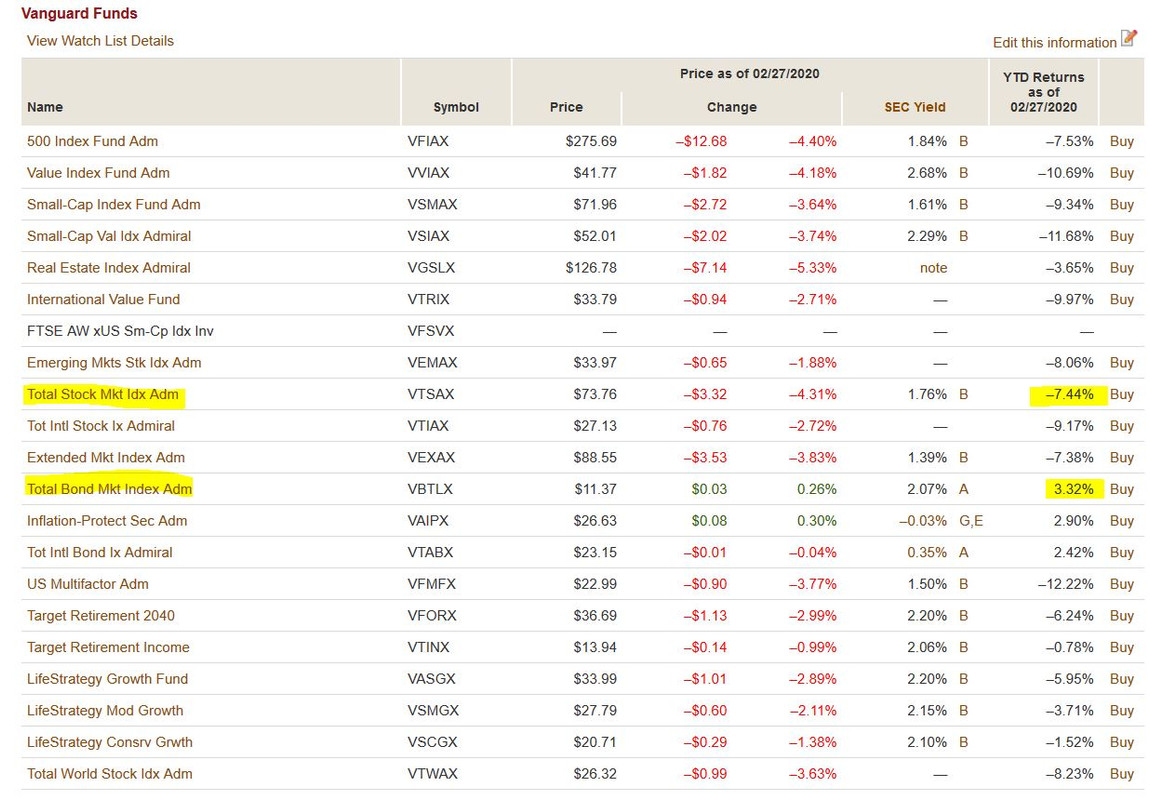The image size is (1150, 800).
Task: Click the Symbol column header
Action: coord(455,106)
